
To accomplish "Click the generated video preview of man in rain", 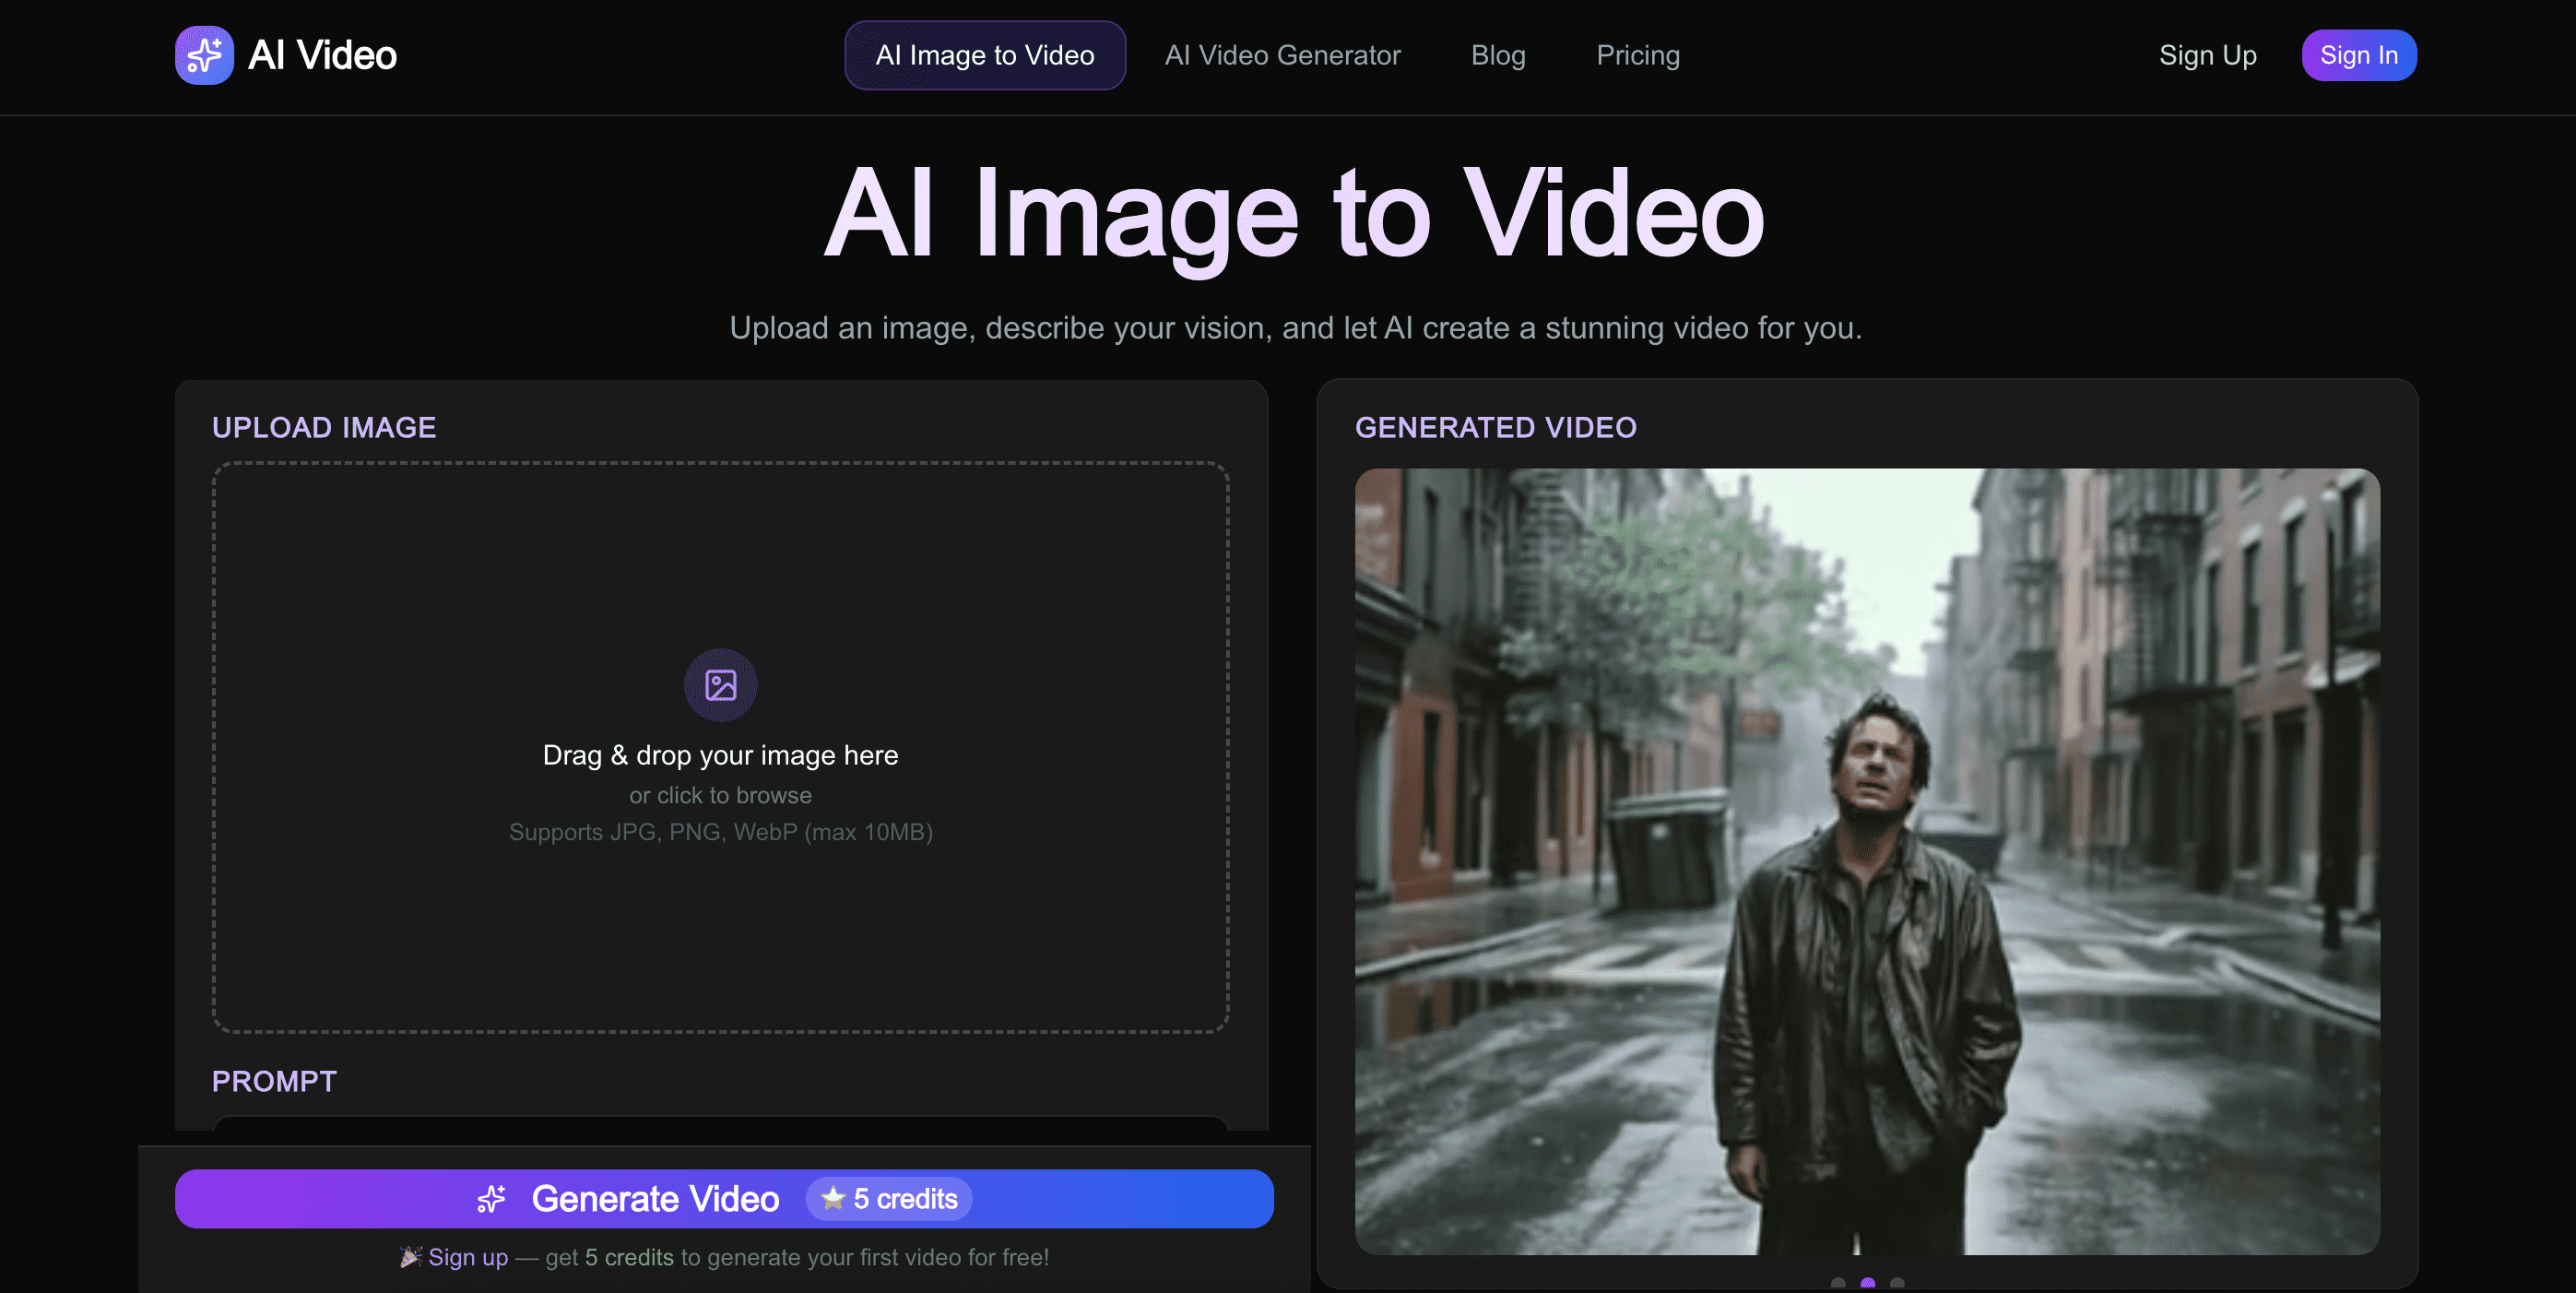I will click(1867, 861).
